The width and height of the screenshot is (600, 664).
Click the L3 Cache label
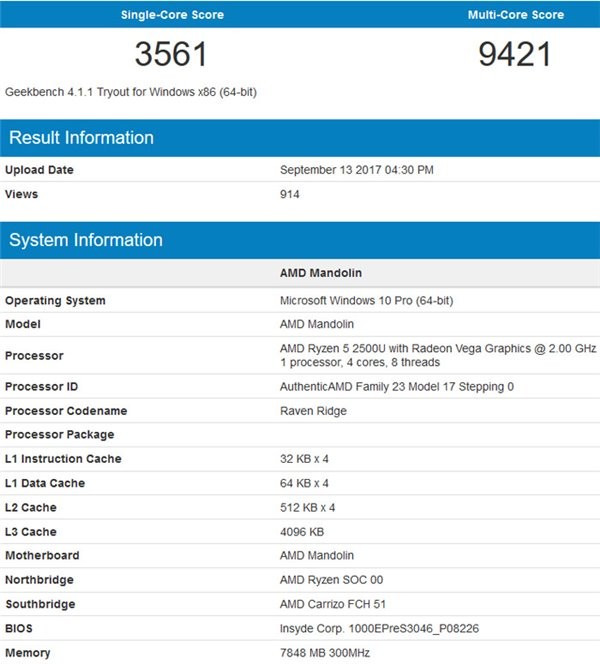point(30,532)
